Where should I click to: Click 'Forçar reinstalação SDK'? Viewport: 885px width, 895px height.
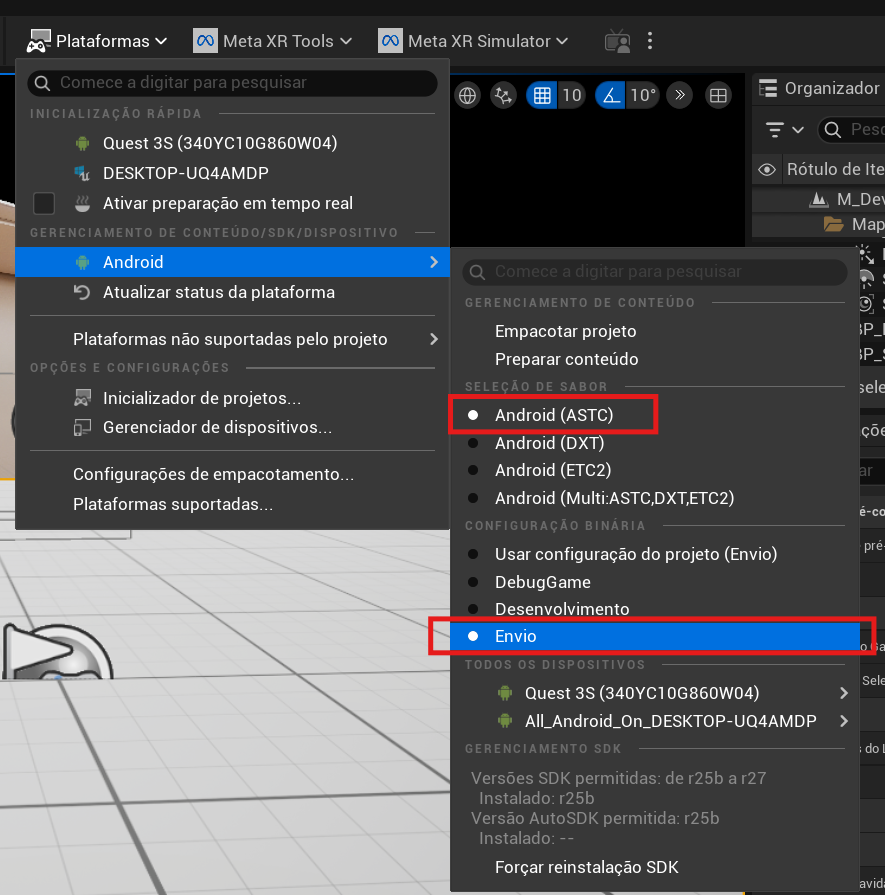[586, 867]
